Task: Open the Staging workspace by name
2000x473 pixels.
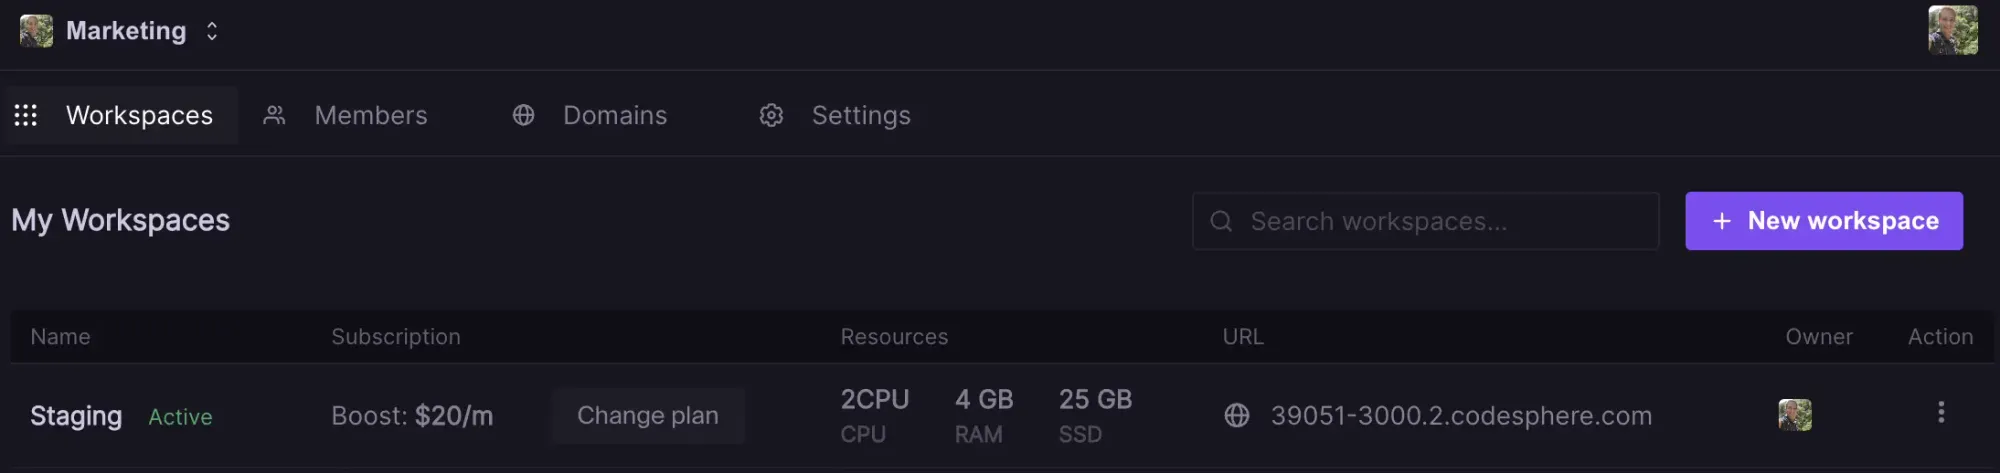Action: (76, 415)
